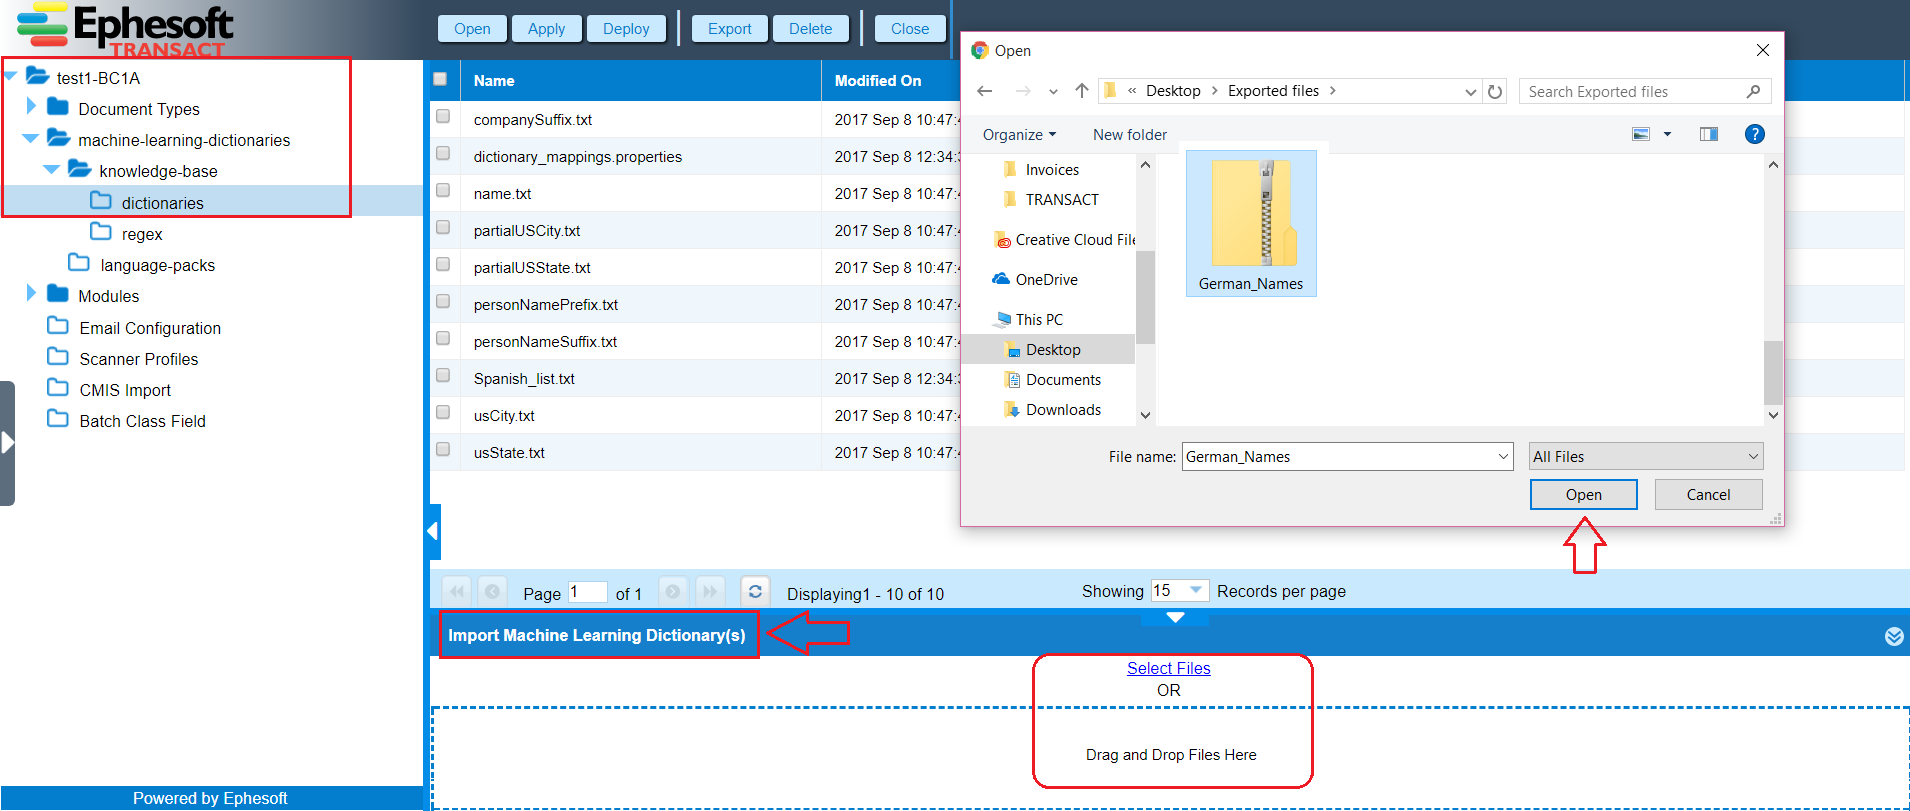Open the Organize menu
The image size is (1910, 811).
(x=1019, y=134)
